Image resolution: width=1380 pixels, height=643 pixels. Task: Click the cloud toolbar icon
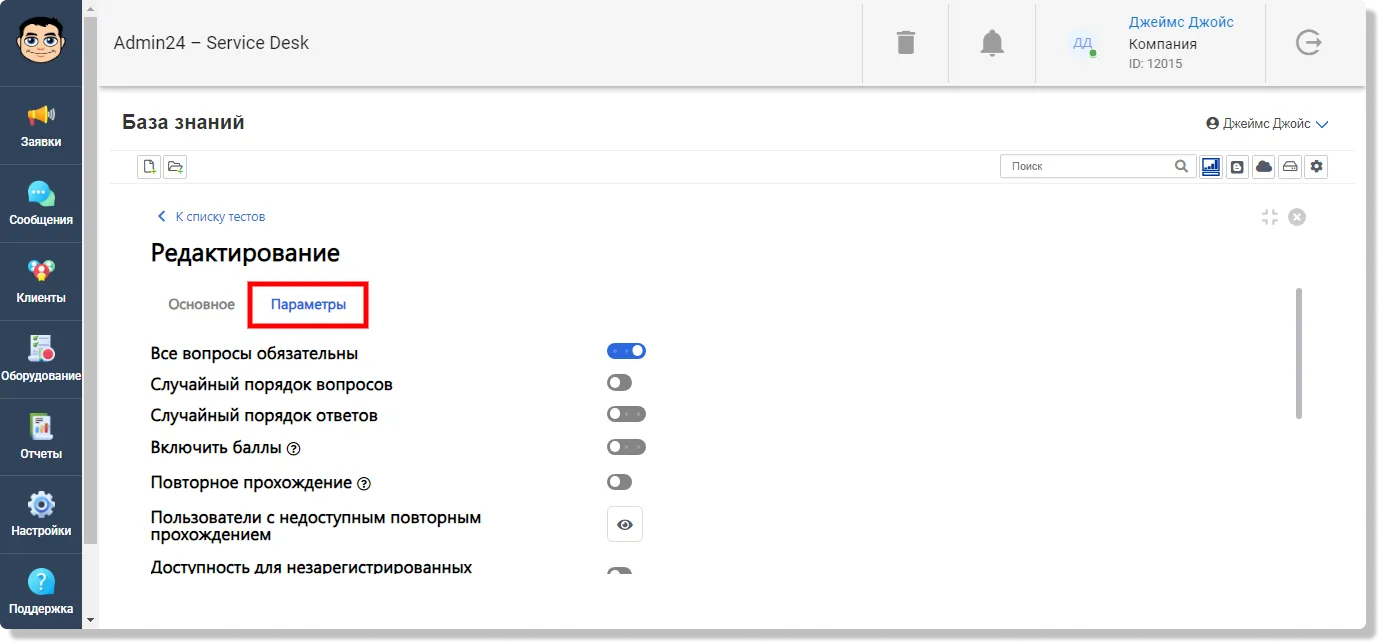(1264, 167)
